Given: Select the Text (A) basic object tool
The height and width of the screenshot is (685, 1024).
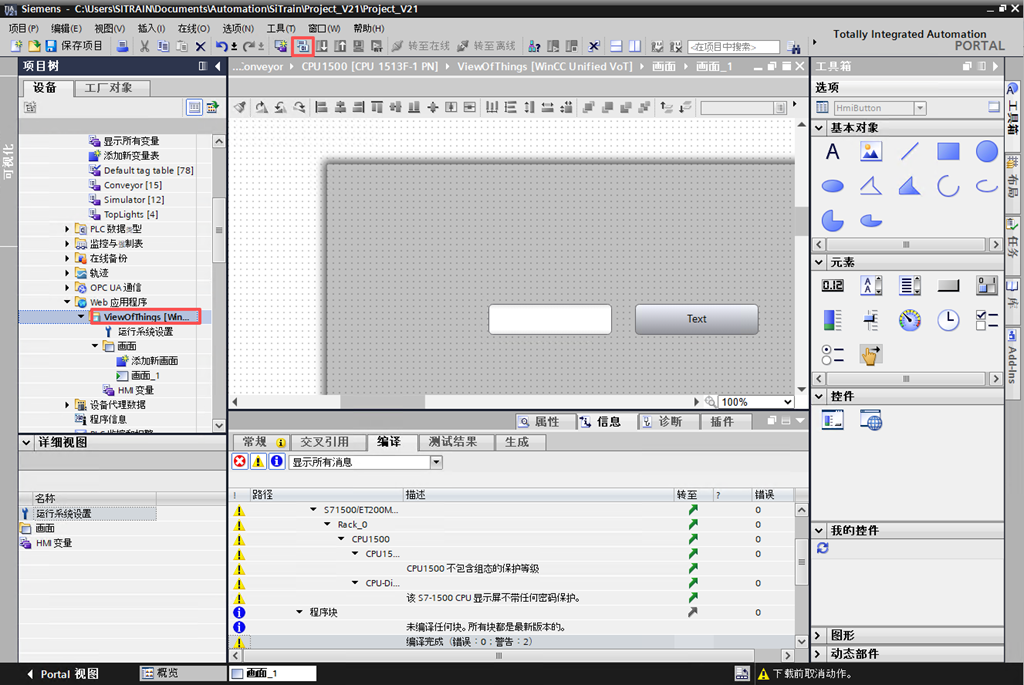Looking at the screenshot, I should 832,152.
